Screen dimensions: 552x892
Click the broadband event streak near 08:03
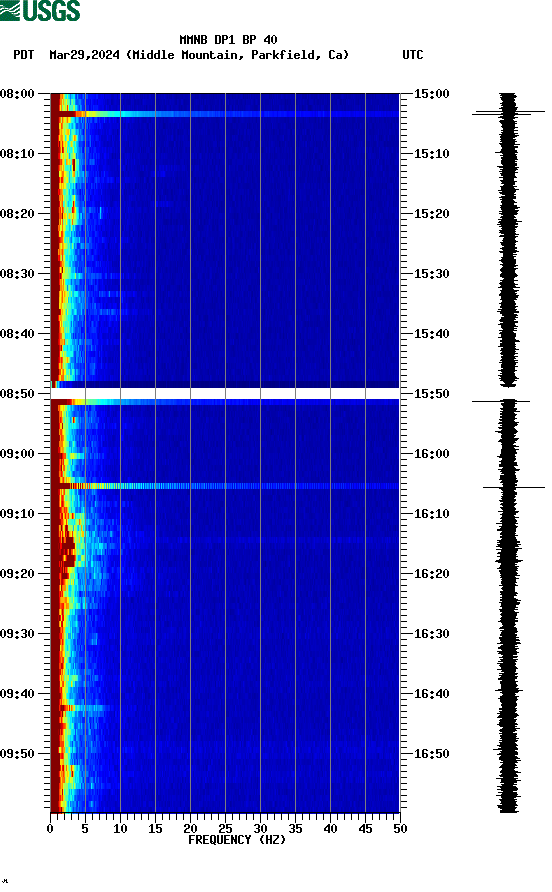tap(225, 114)
